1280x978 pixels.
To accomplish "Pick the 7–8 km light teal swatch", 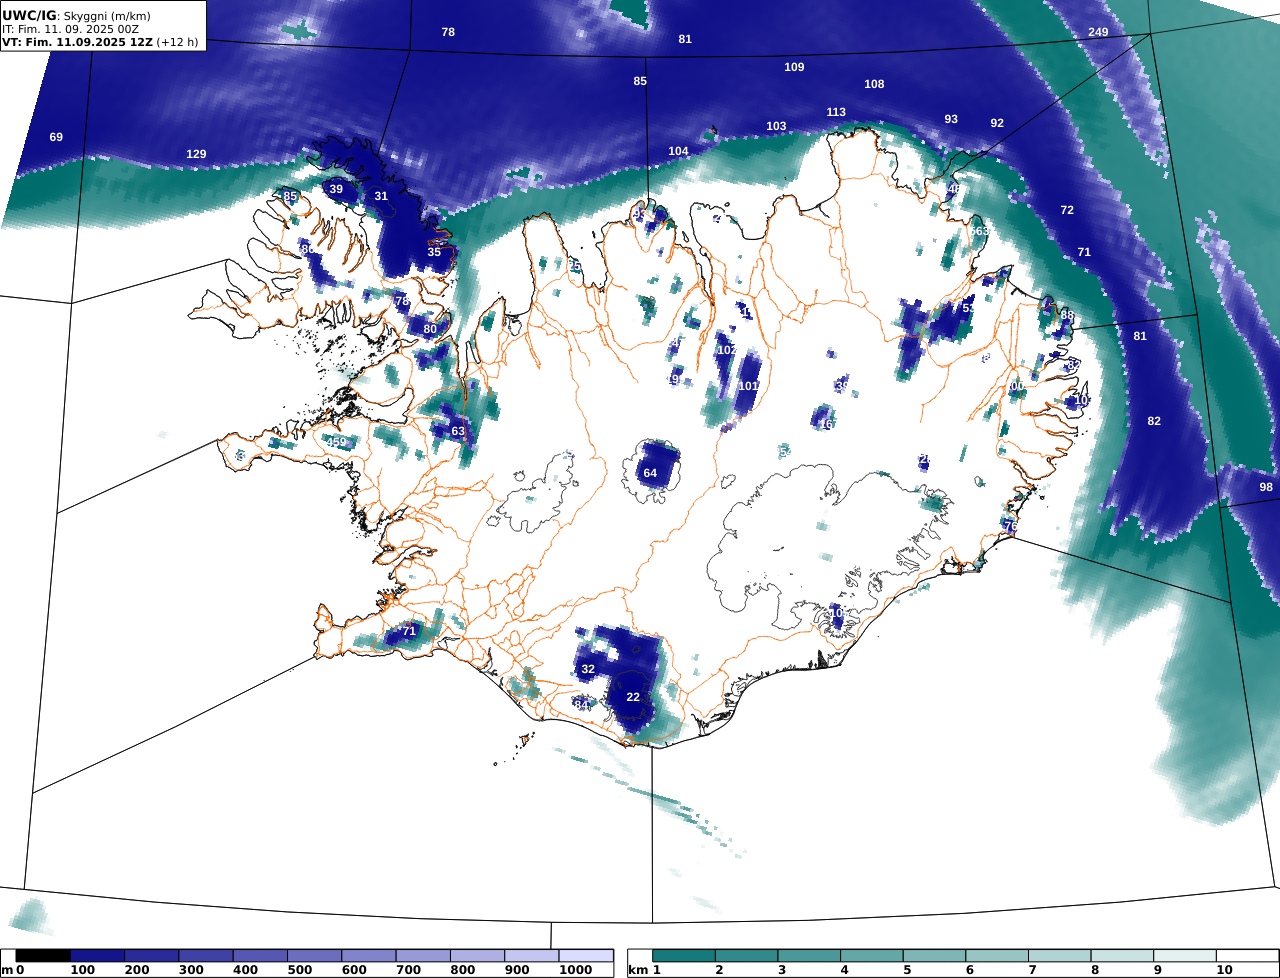I will [1060, 956].
